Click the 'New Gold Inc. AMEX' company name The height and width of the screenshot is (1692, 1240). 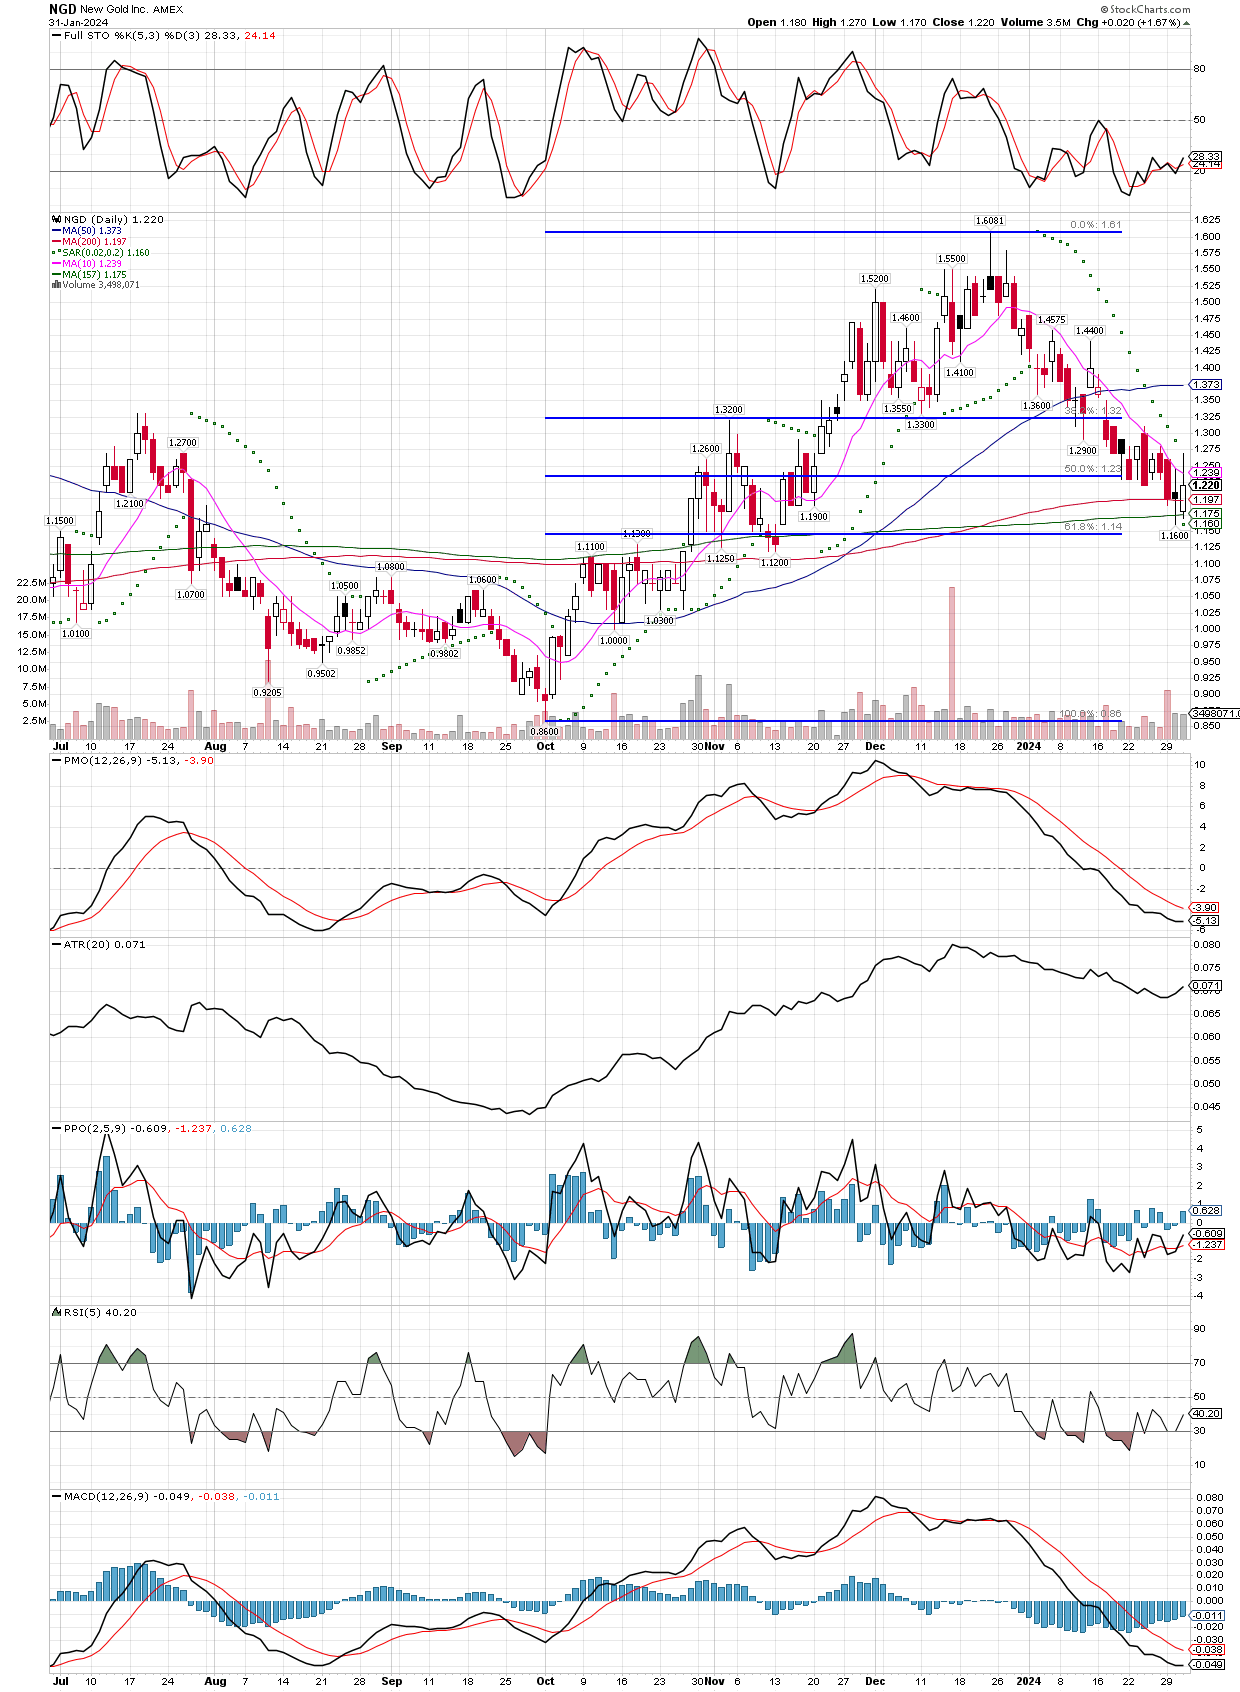click(x=131, y=10)
